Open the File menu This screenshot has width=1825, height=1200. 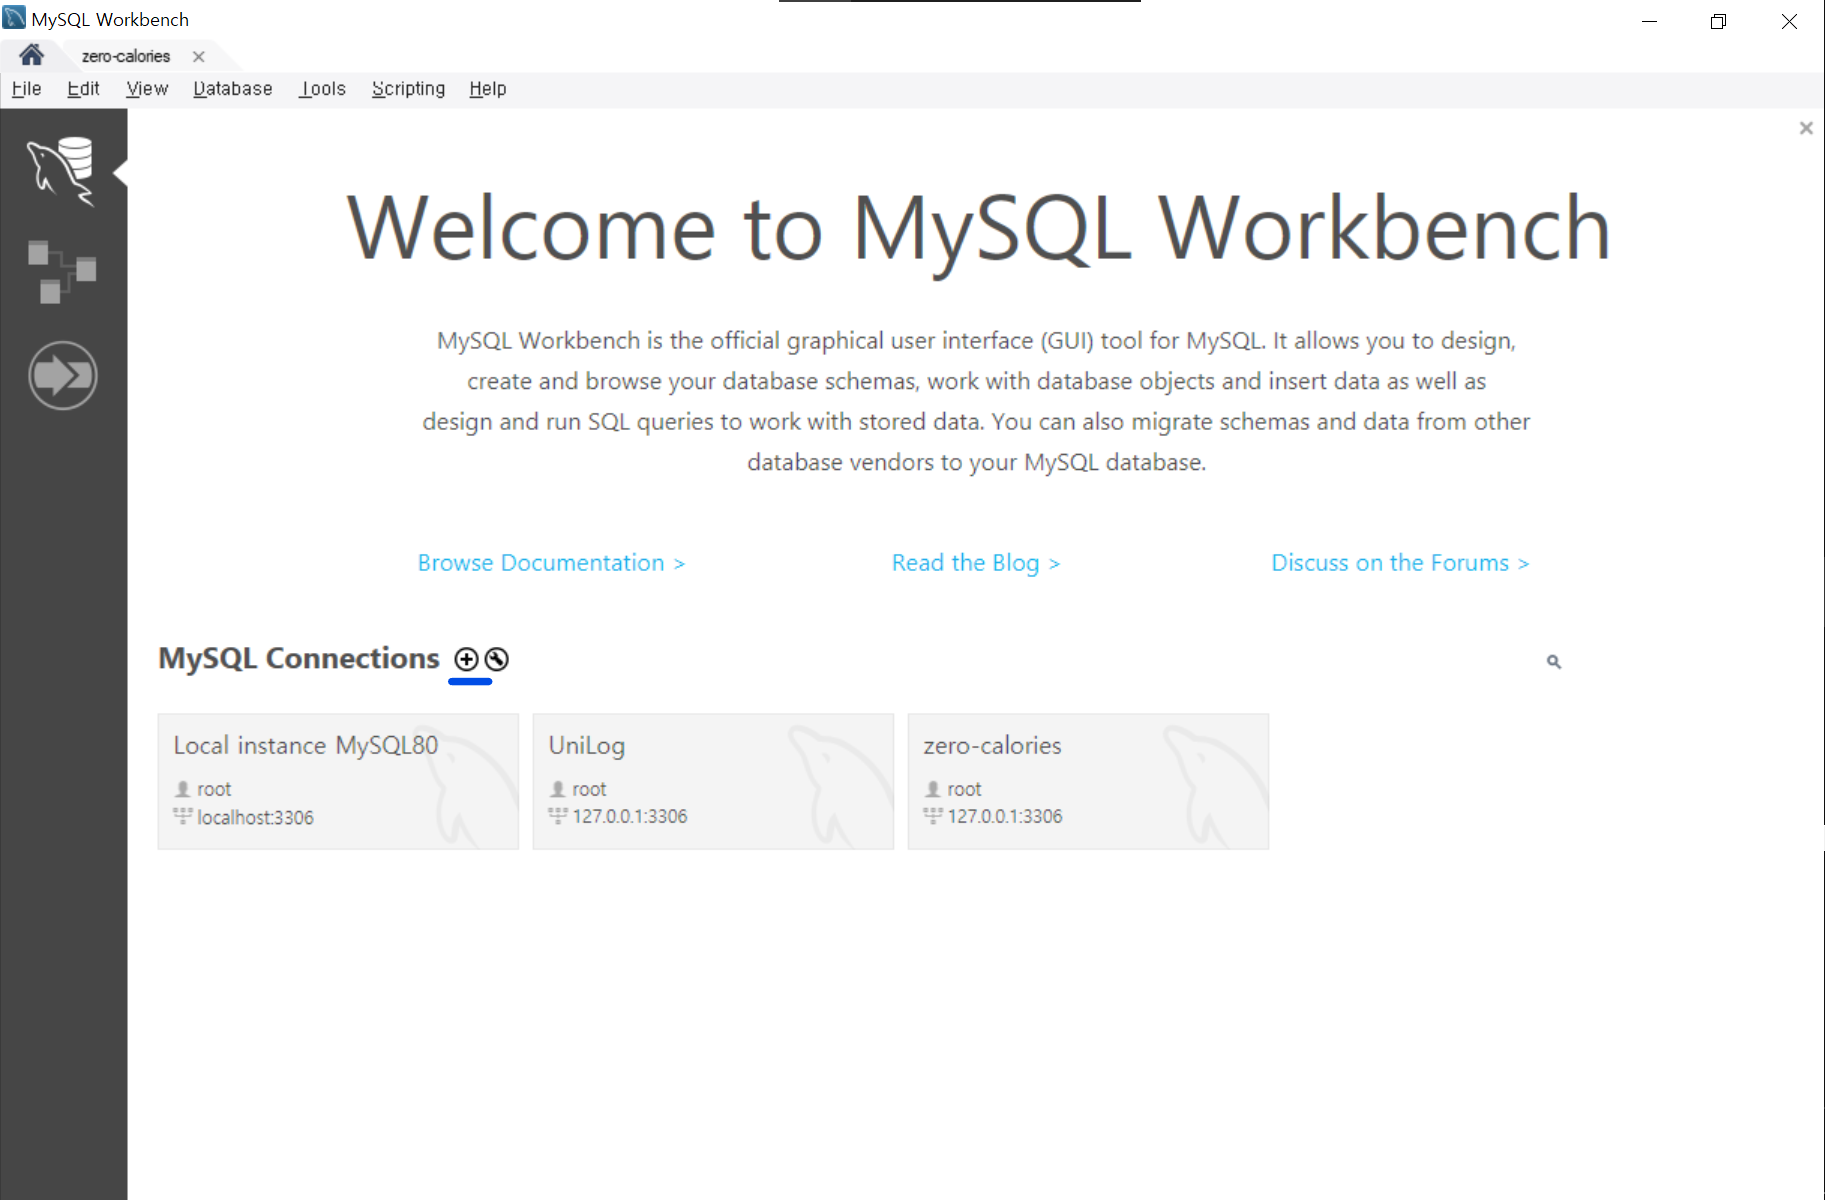26,89
